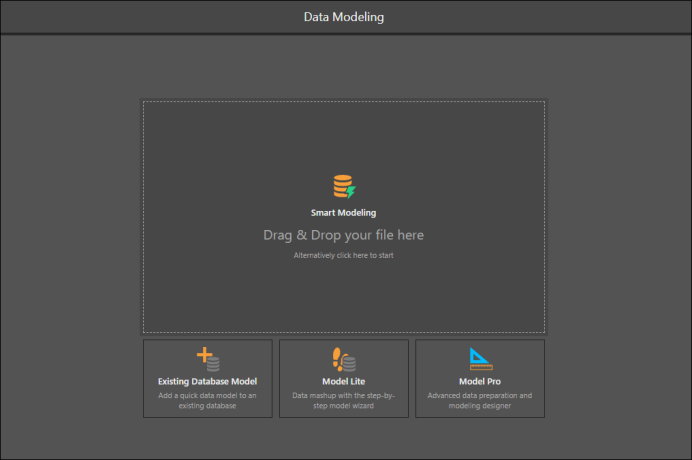This screenshot has width=692, height=460.
Task: Click the Model Pro ruler triangle icon
Action: coord(481,359)
